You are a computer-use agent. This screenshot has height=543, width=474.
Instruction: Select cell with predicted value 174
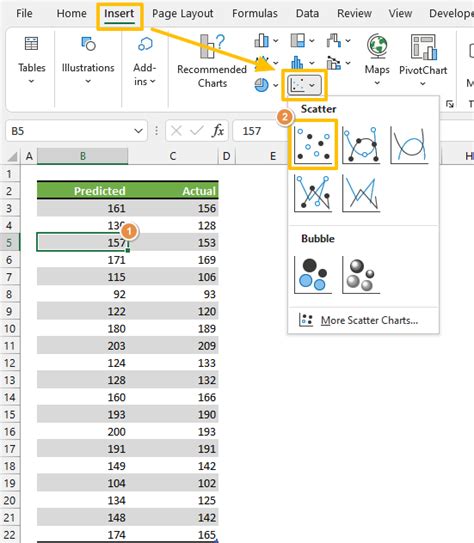82,534
